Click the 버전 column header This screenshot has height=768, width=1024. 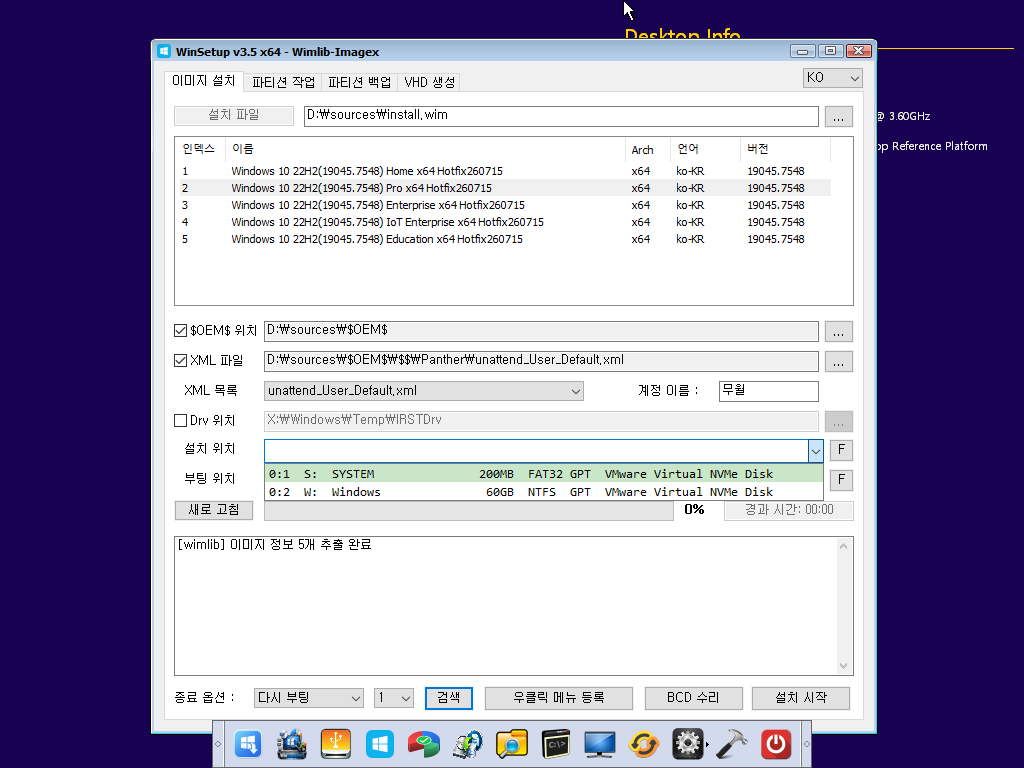[x=786, y=150]
